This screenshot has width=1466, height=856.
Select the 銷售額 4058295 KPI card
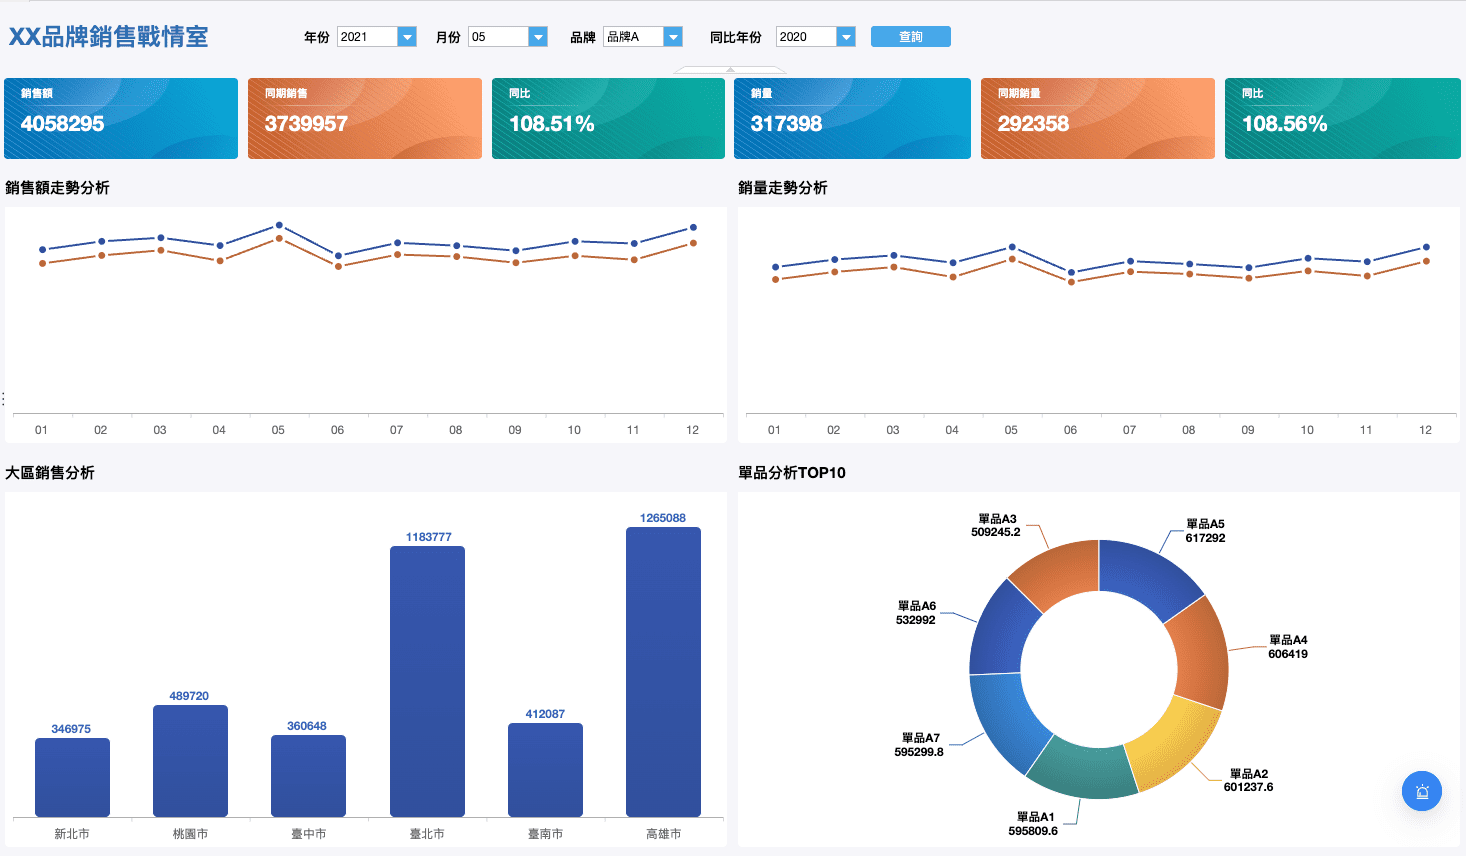121,118
